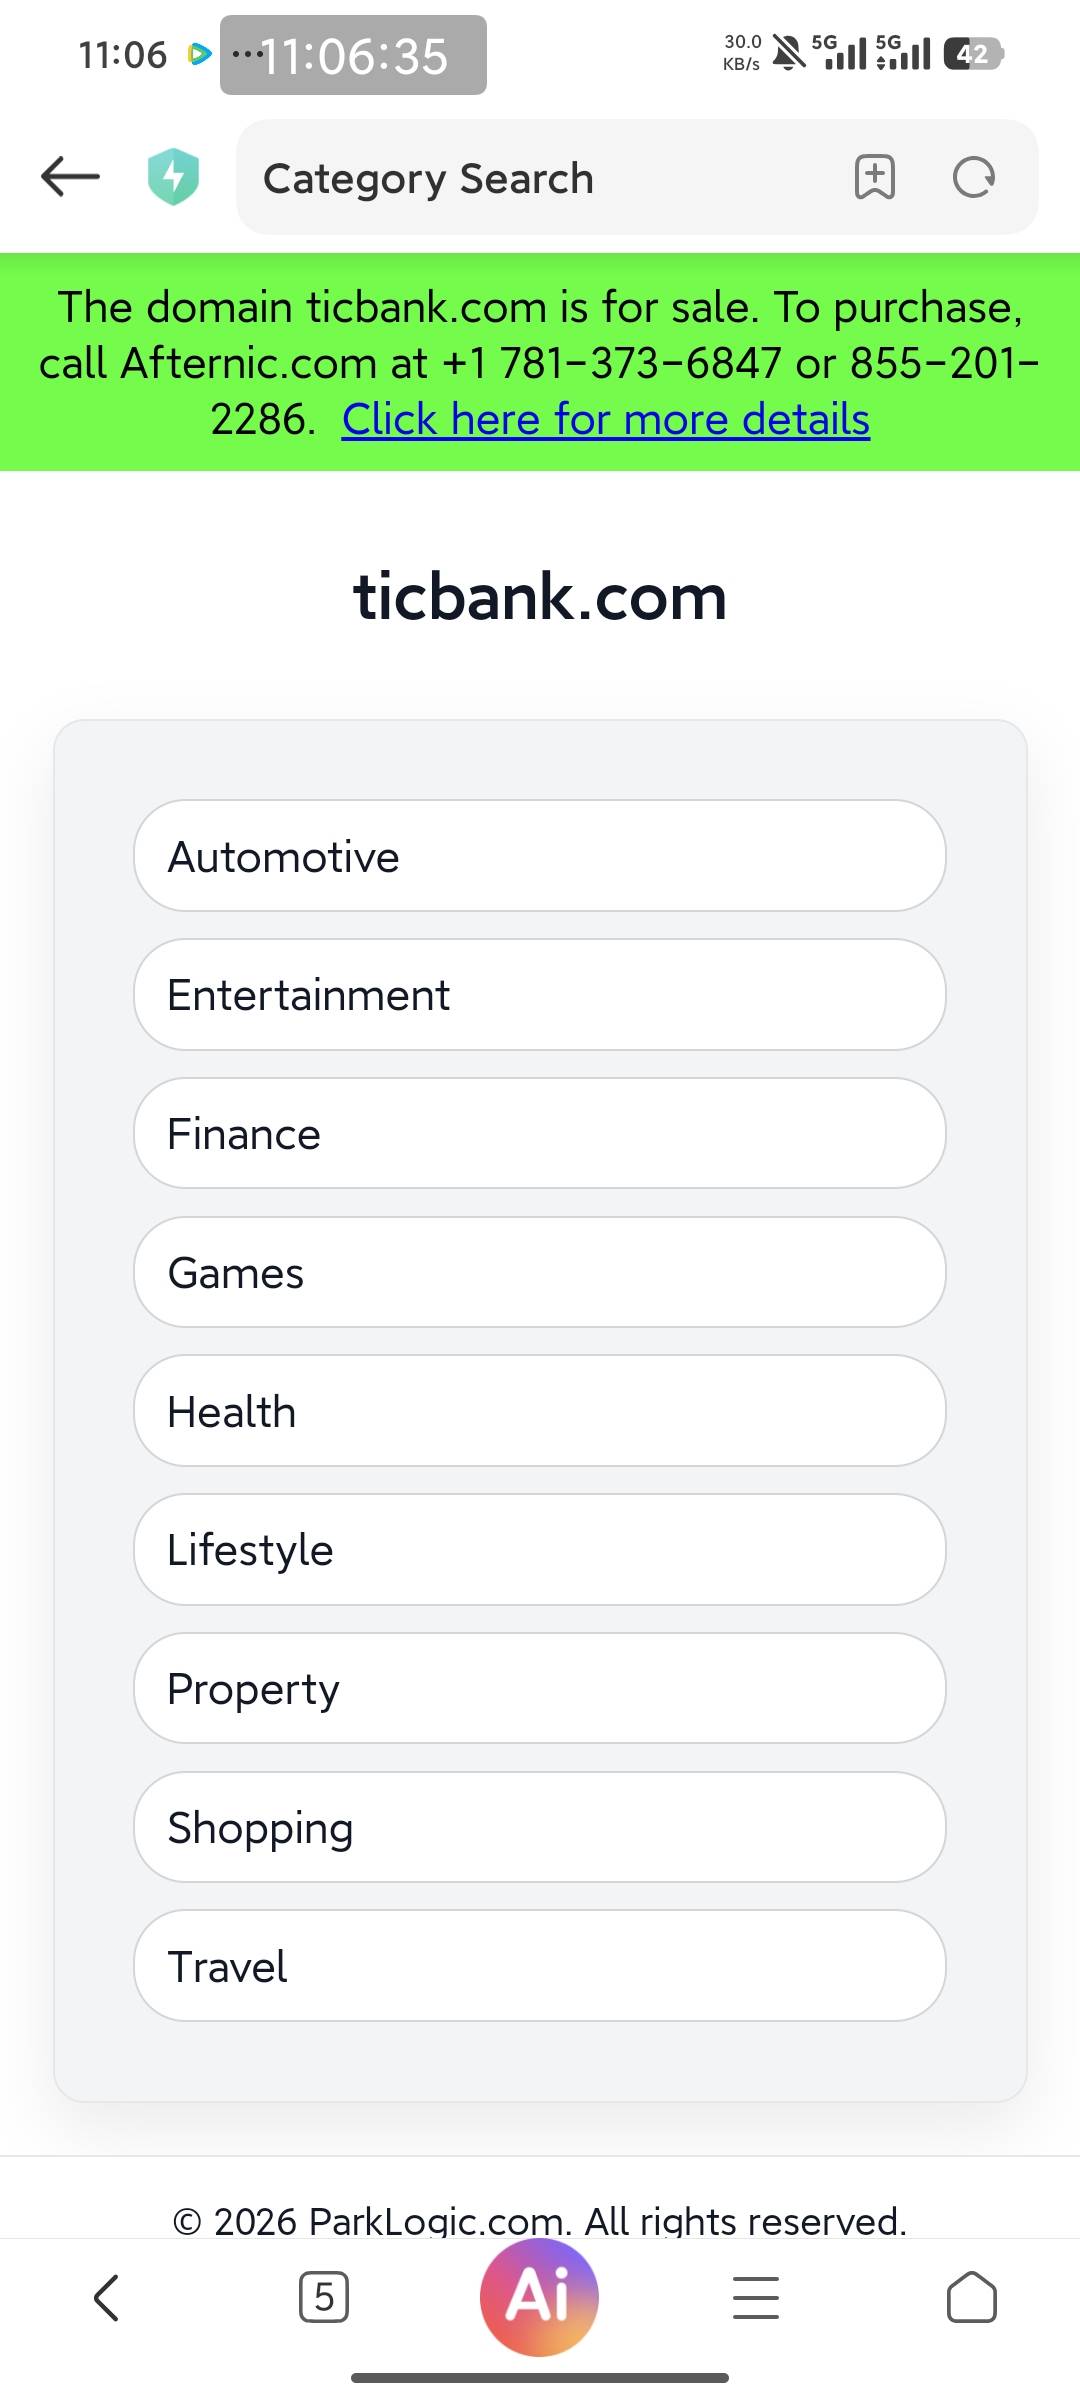
Task: Tap the floating 11:06:35 timer overlay
Action: [353, 56]
